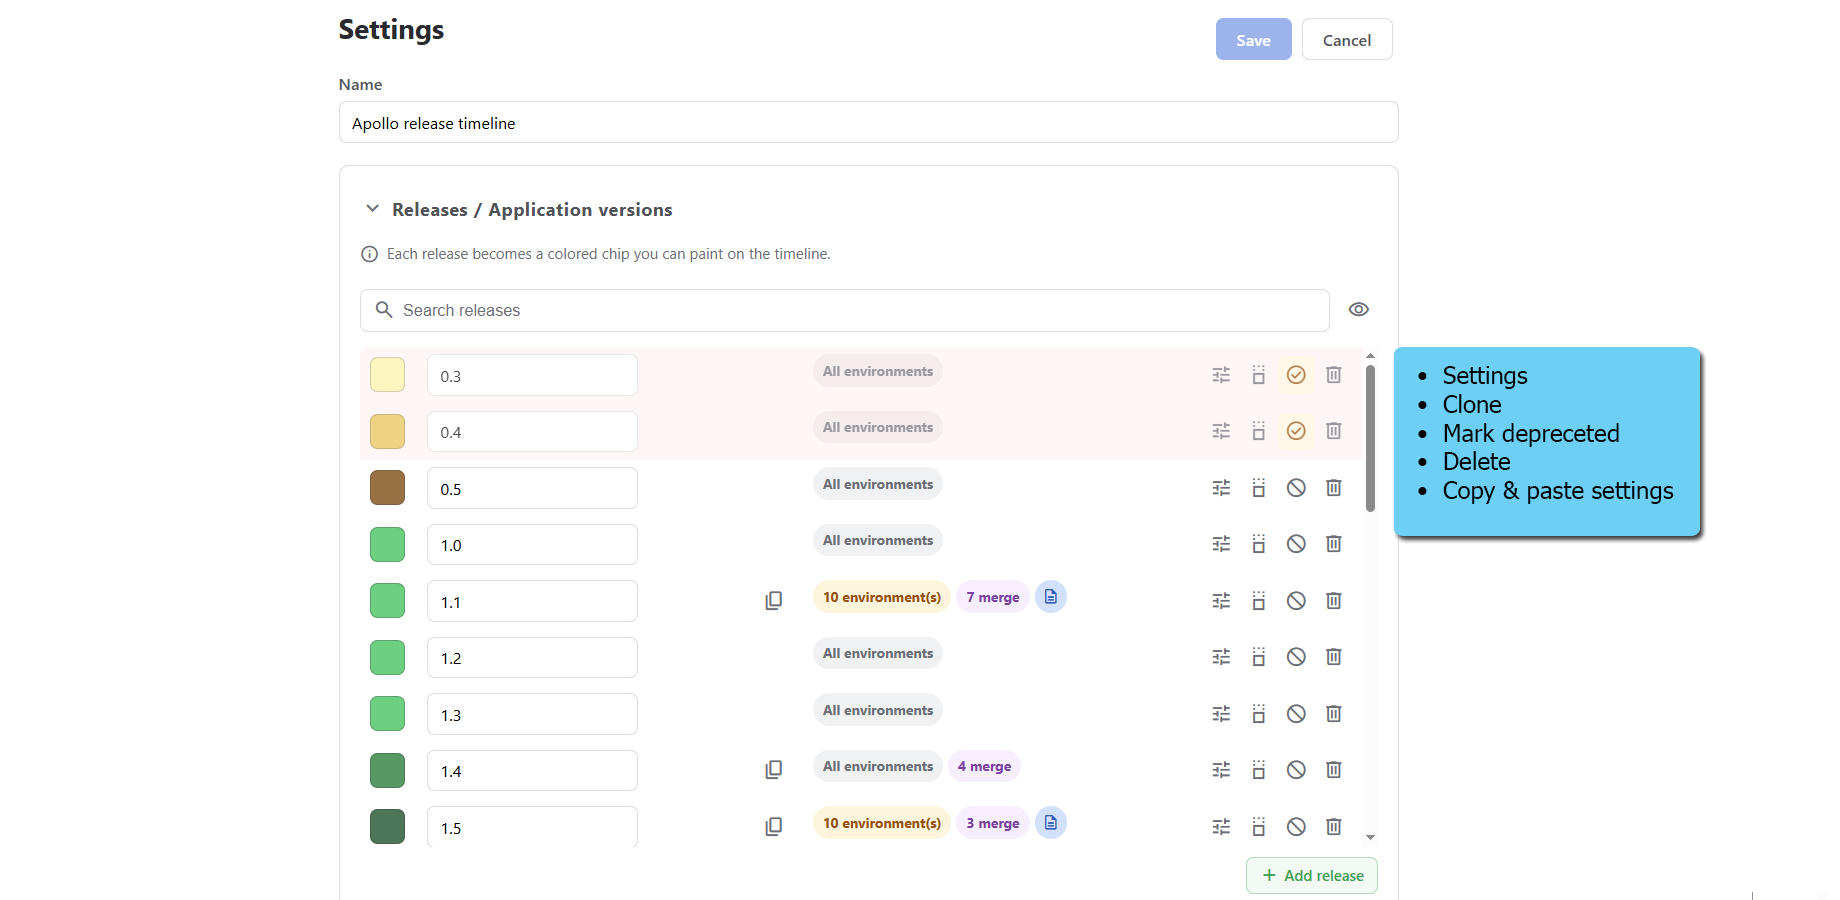This screenshot has width=1840, height=900.
Task: Edit release name field 1.0
Action: (x=532, y=545)
